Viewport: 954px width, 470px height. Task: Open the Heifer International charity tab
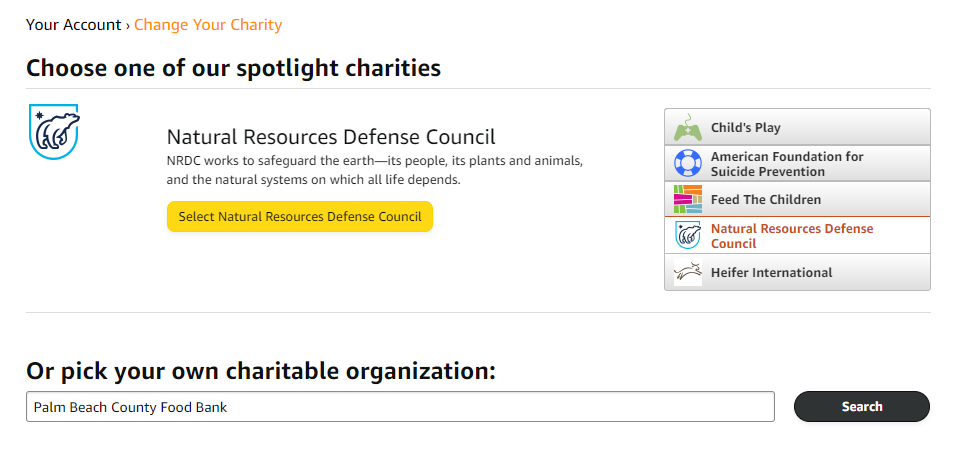[x=797, y=273]
